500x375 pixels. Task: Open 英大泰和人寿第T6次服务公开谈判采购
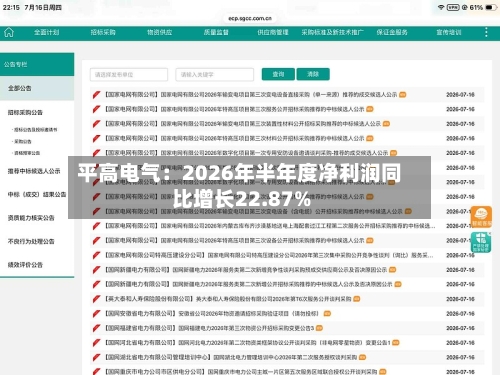pos(228,299)
